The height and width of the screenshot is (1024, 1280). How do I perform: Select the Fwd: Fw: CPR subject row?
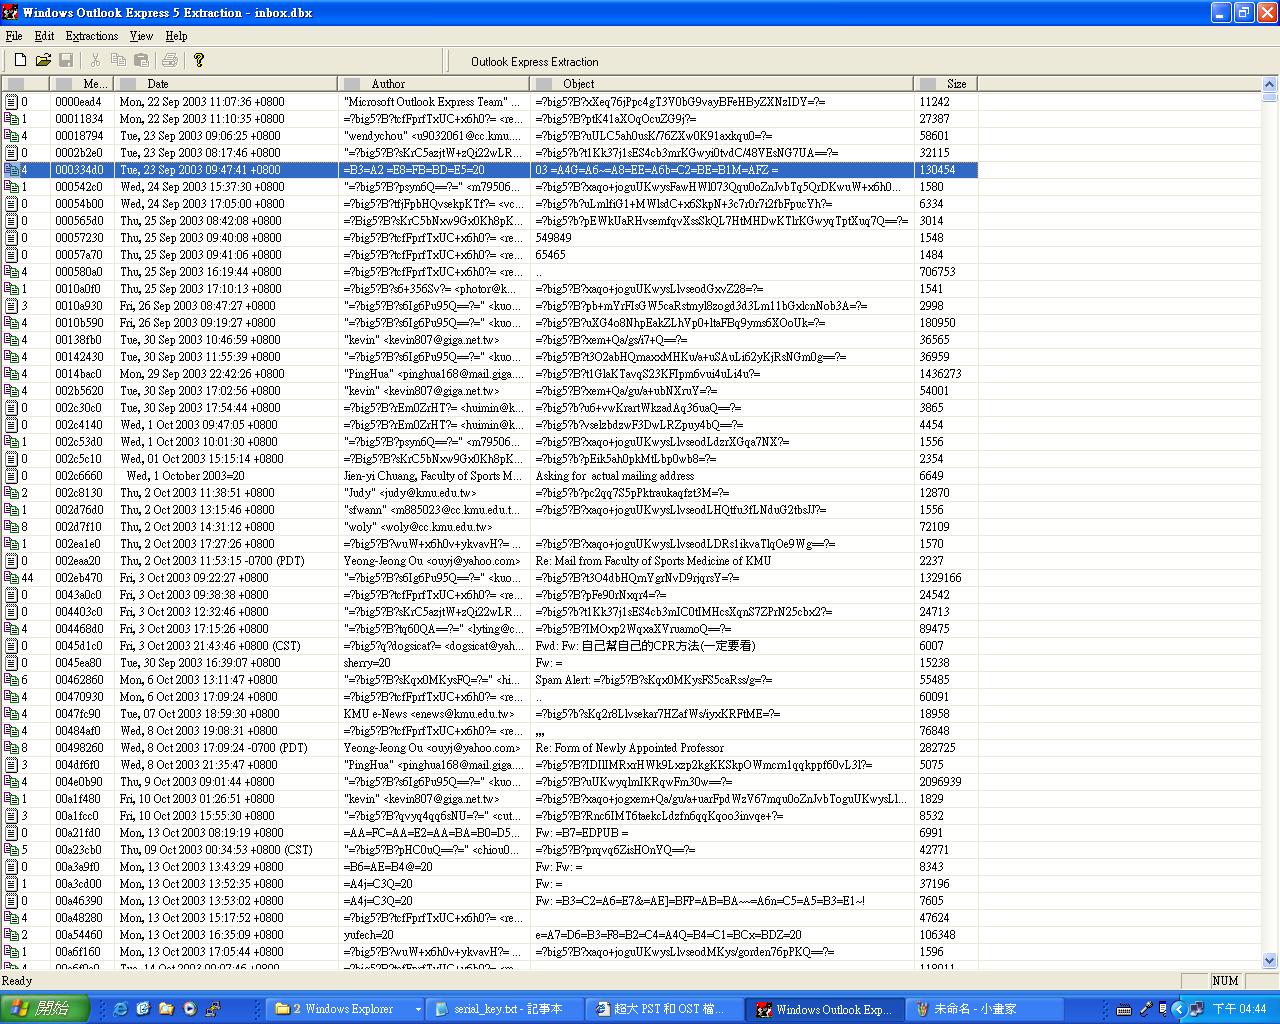(645, 646)
